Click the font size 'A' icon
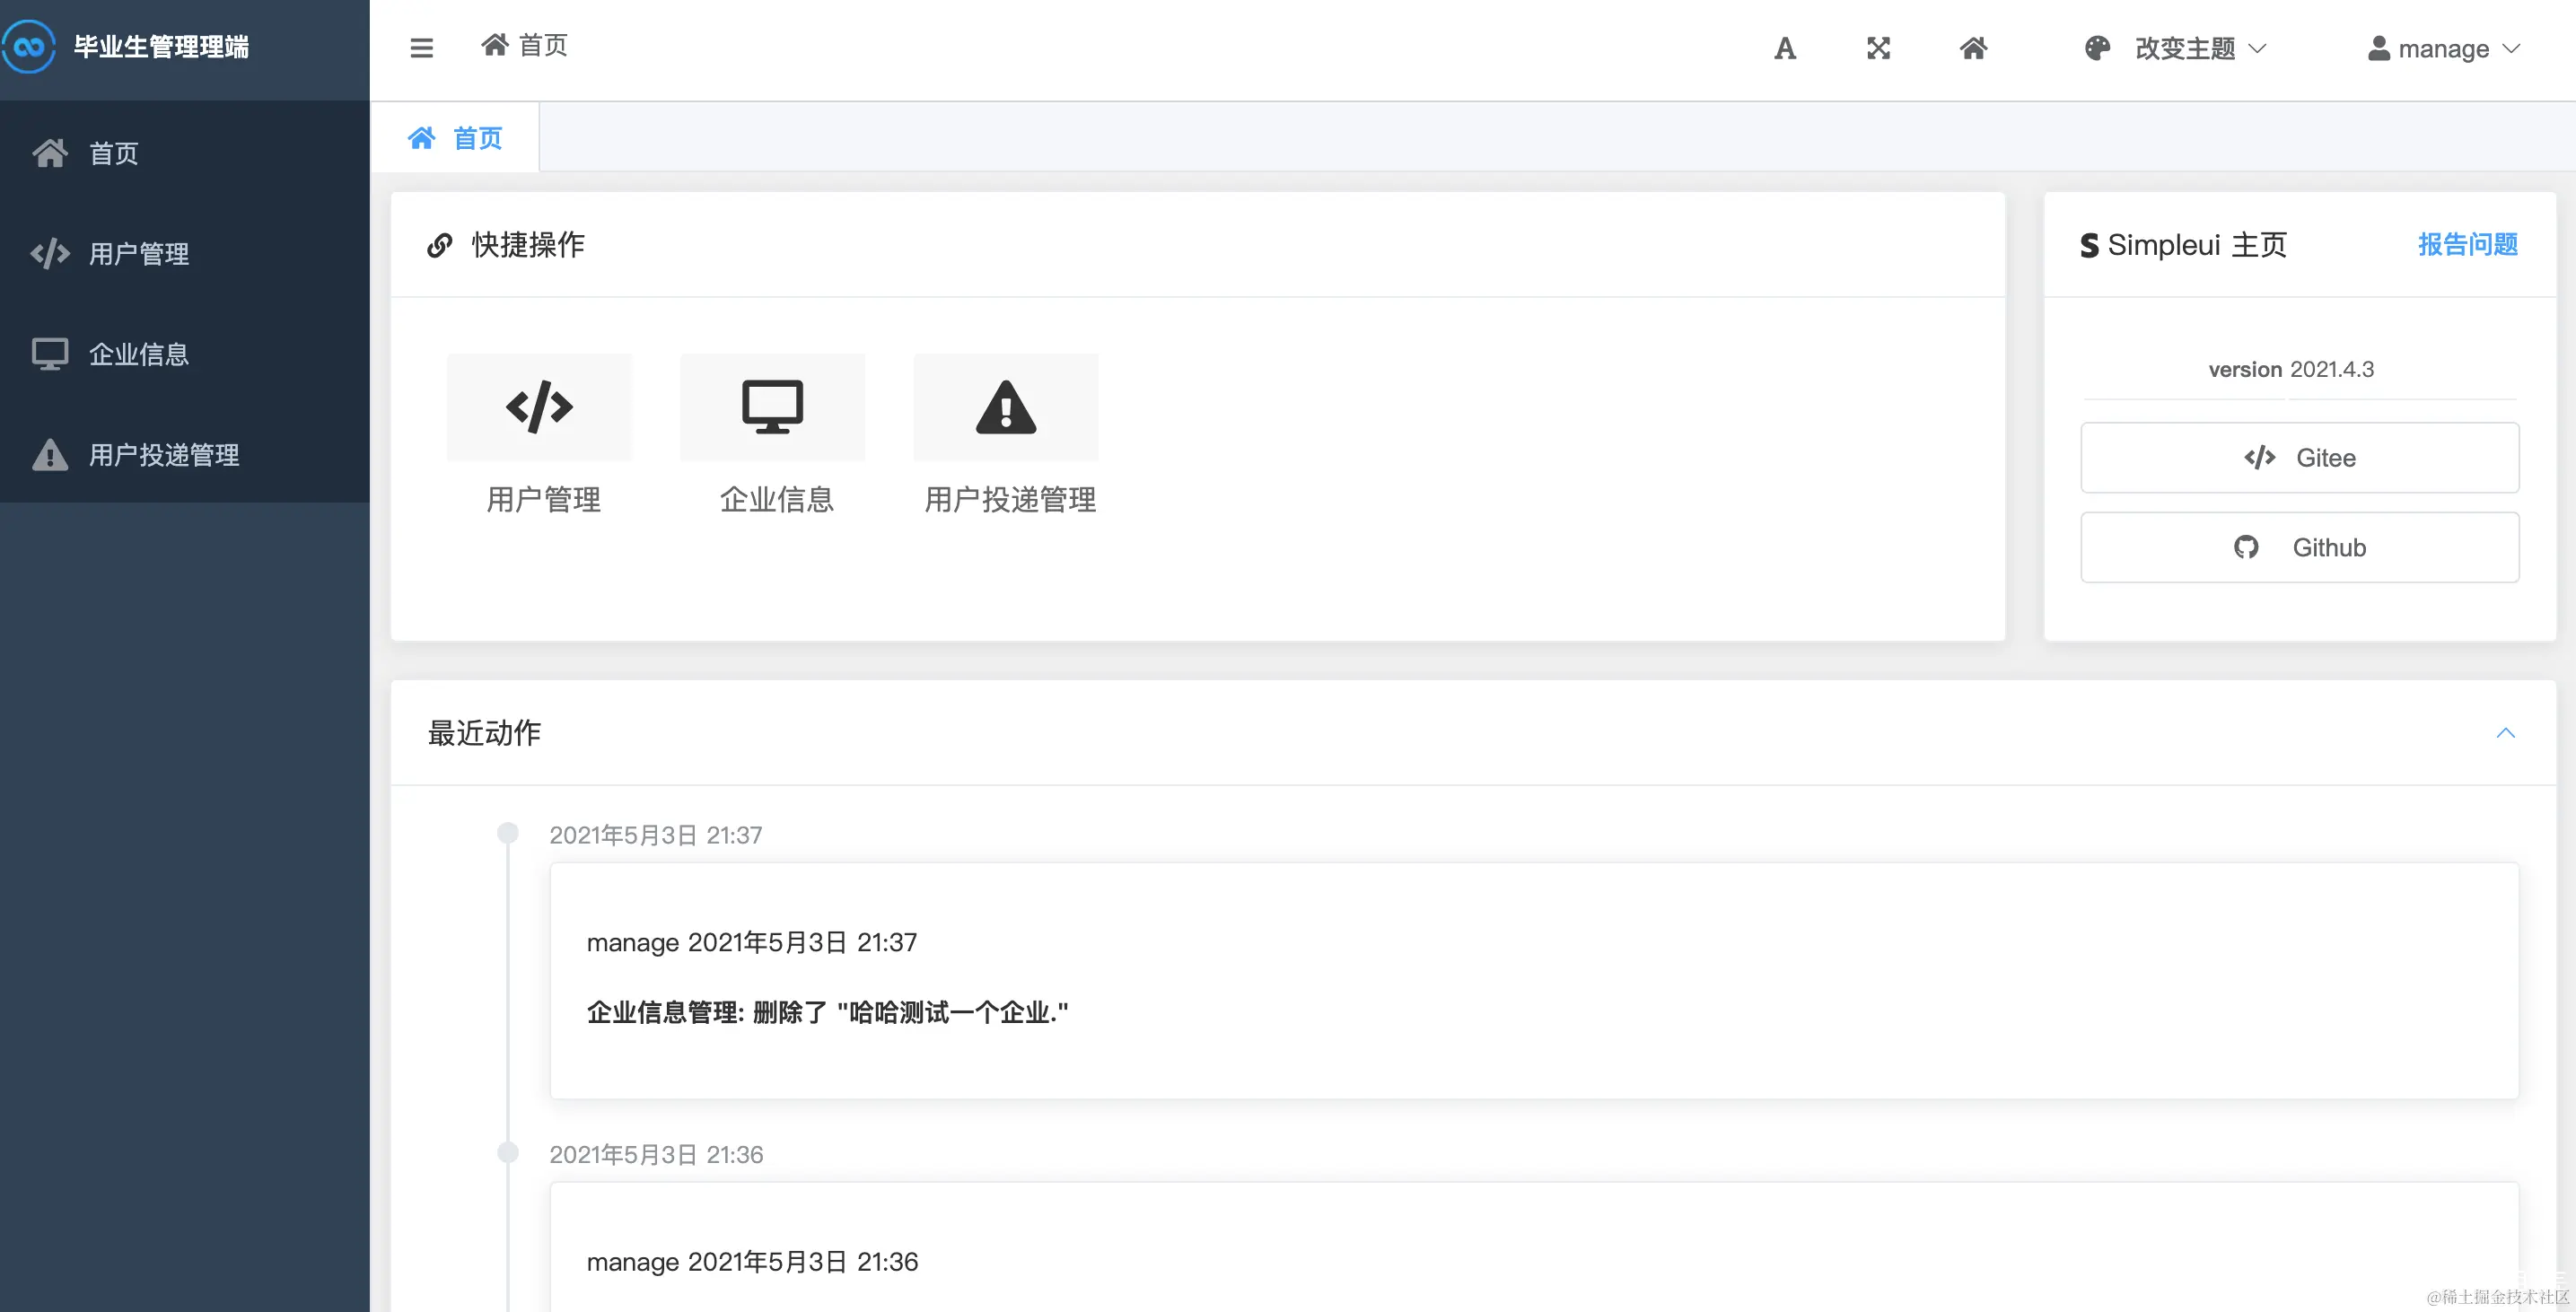Image resolution: width=2576 pixels, height=1312 pixels. click(1786, 48)
